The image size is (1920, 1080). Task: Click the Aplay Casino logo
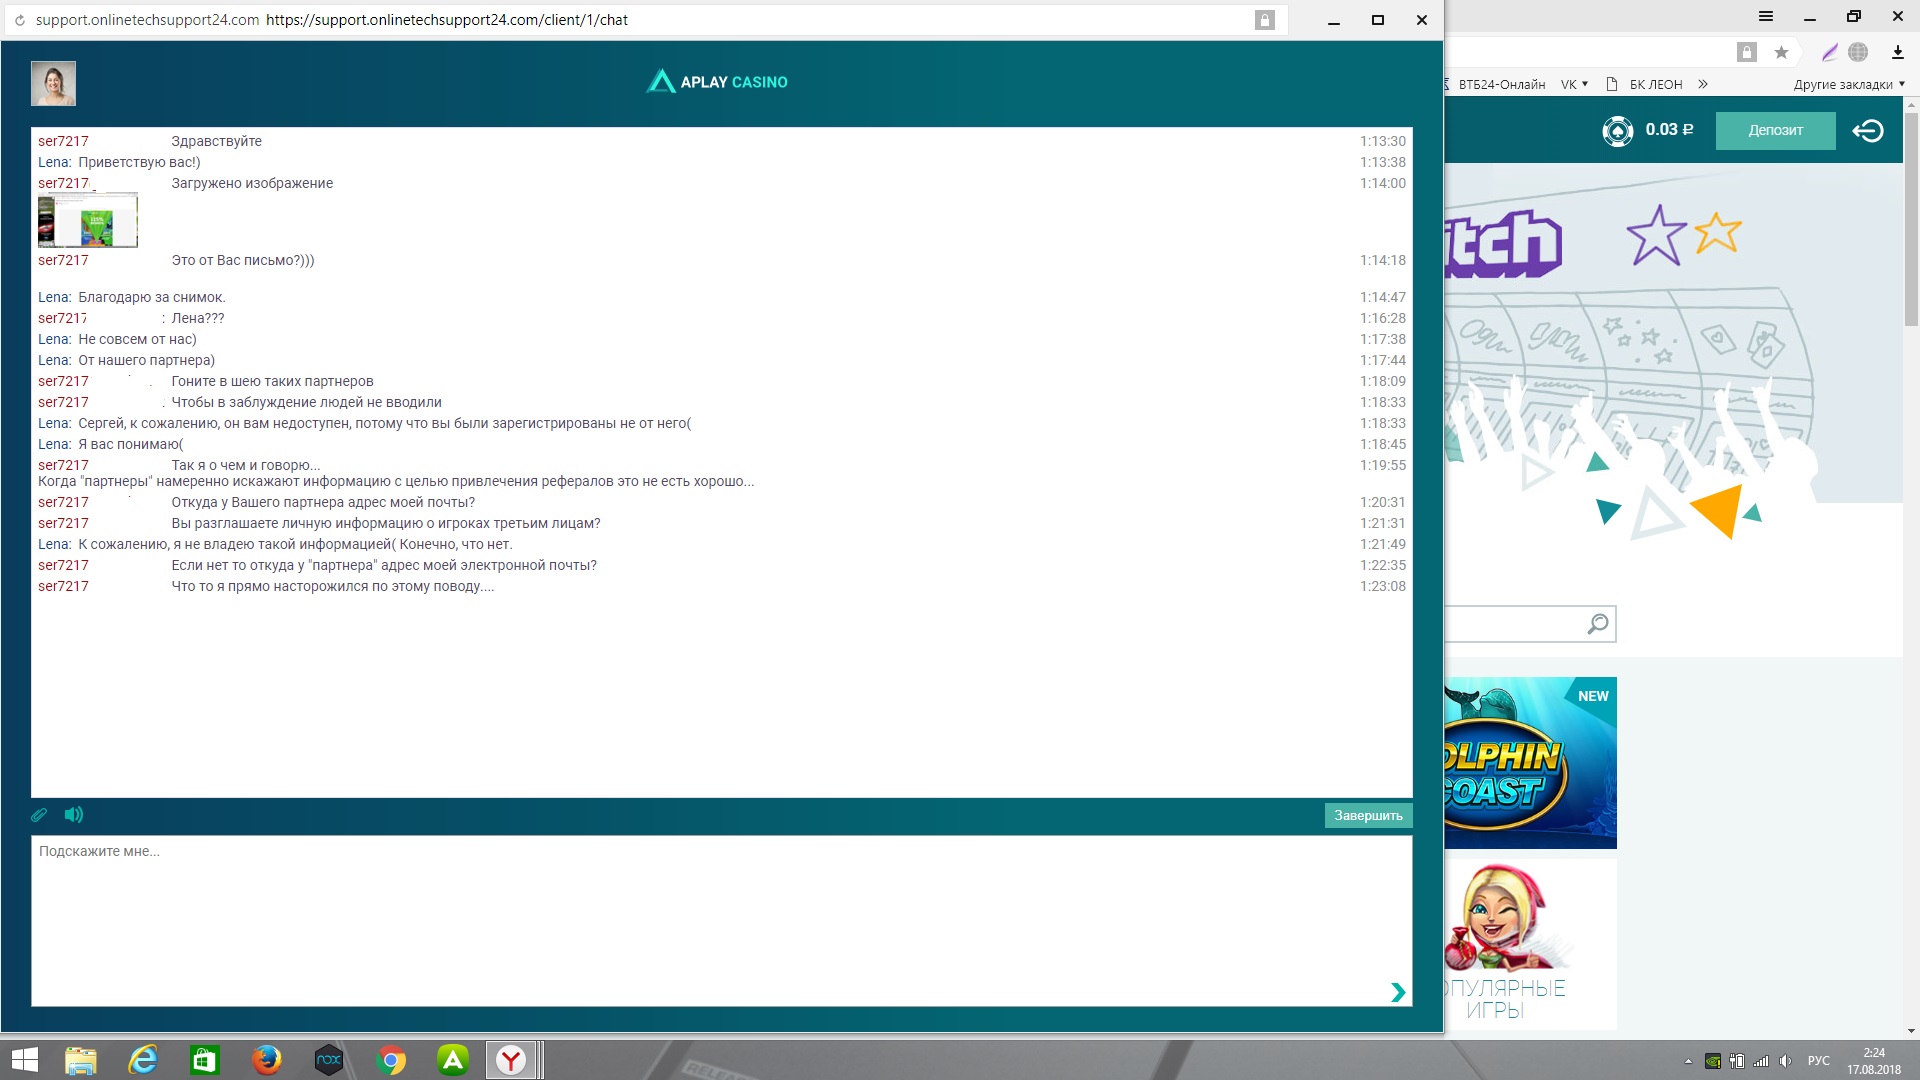(x=717, y=82)
